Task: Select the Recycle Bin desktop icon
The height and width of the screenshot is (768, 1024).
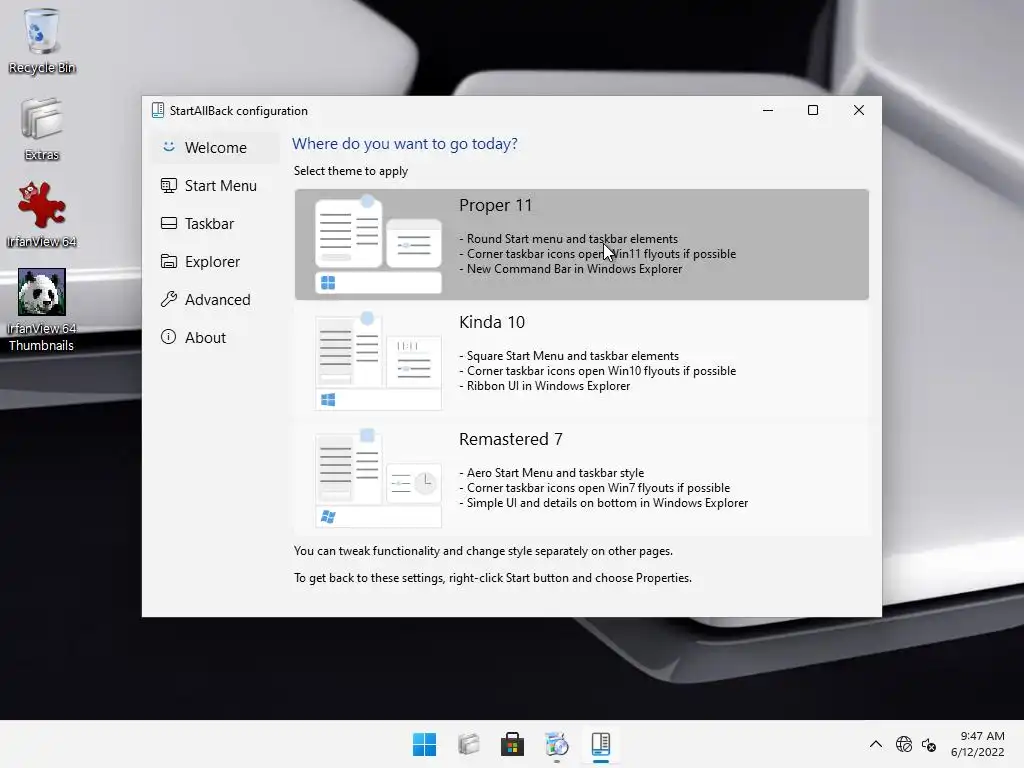Action: click(42, 40)
